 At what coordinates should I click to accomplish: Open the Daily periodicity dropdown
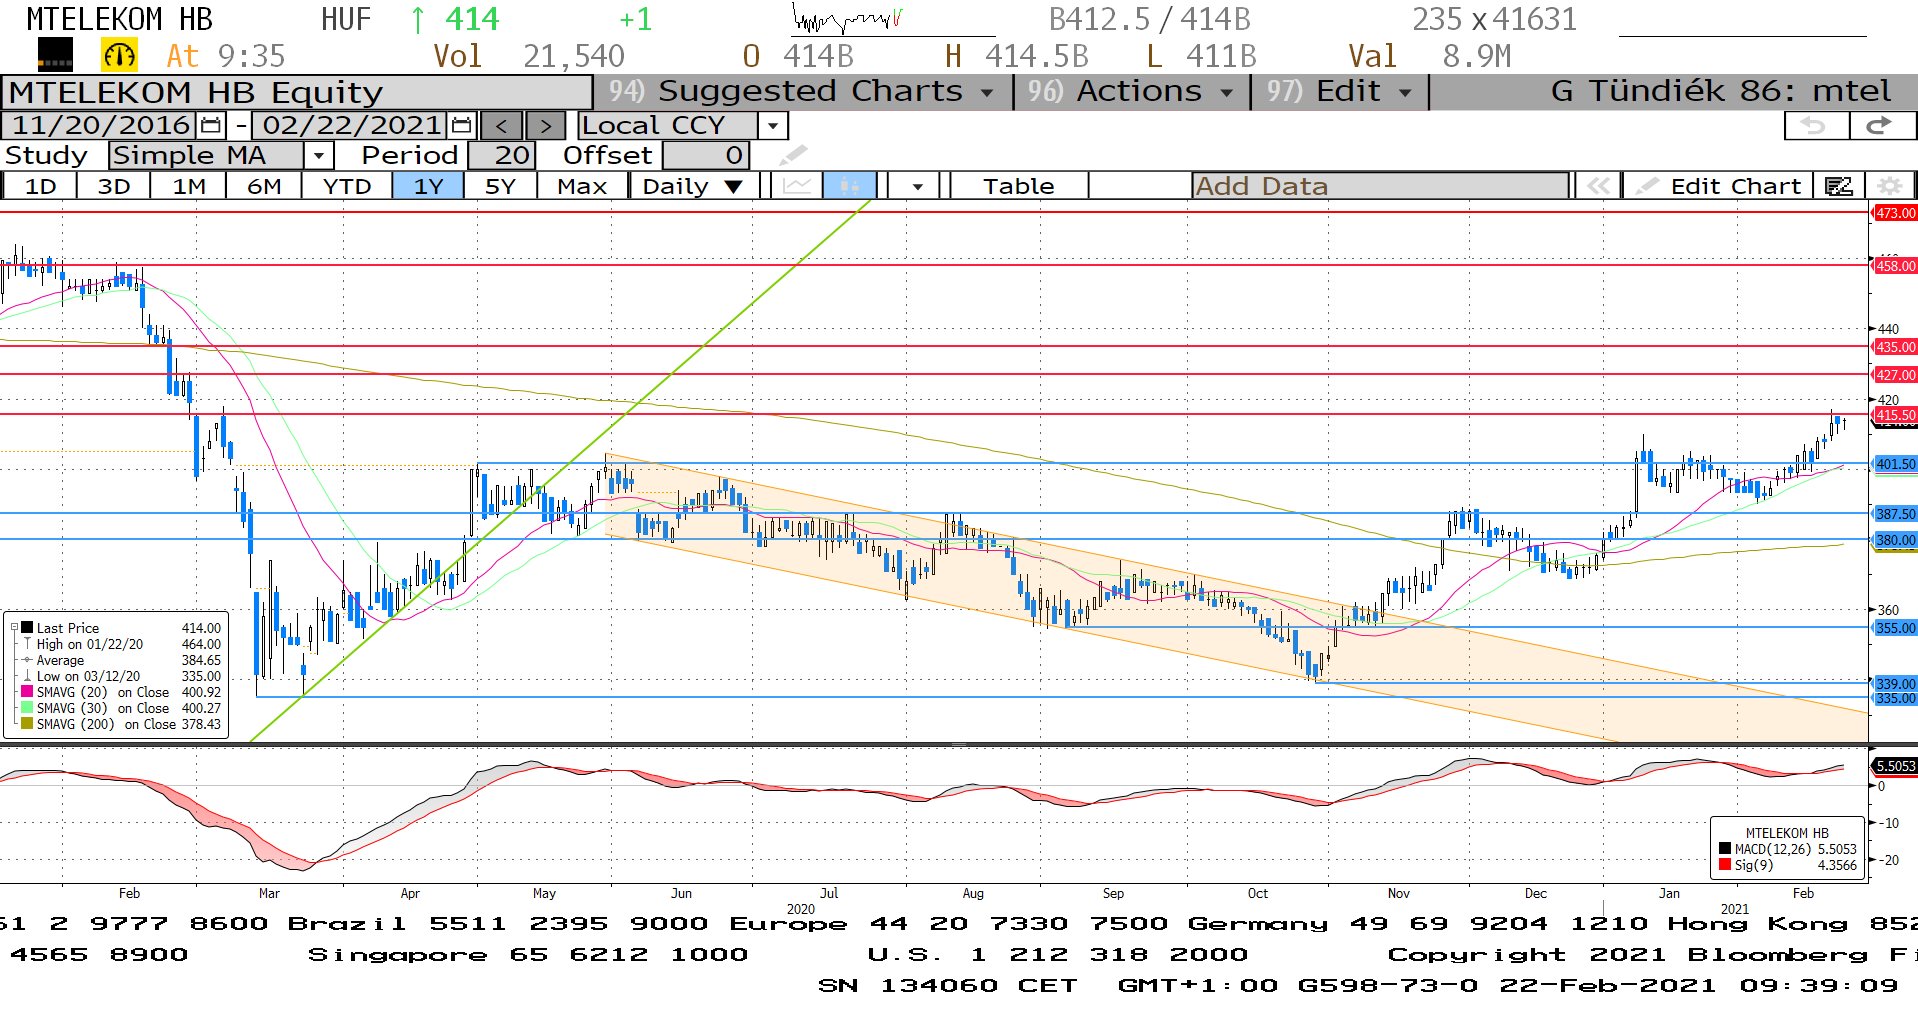click(x=693, y=186)
